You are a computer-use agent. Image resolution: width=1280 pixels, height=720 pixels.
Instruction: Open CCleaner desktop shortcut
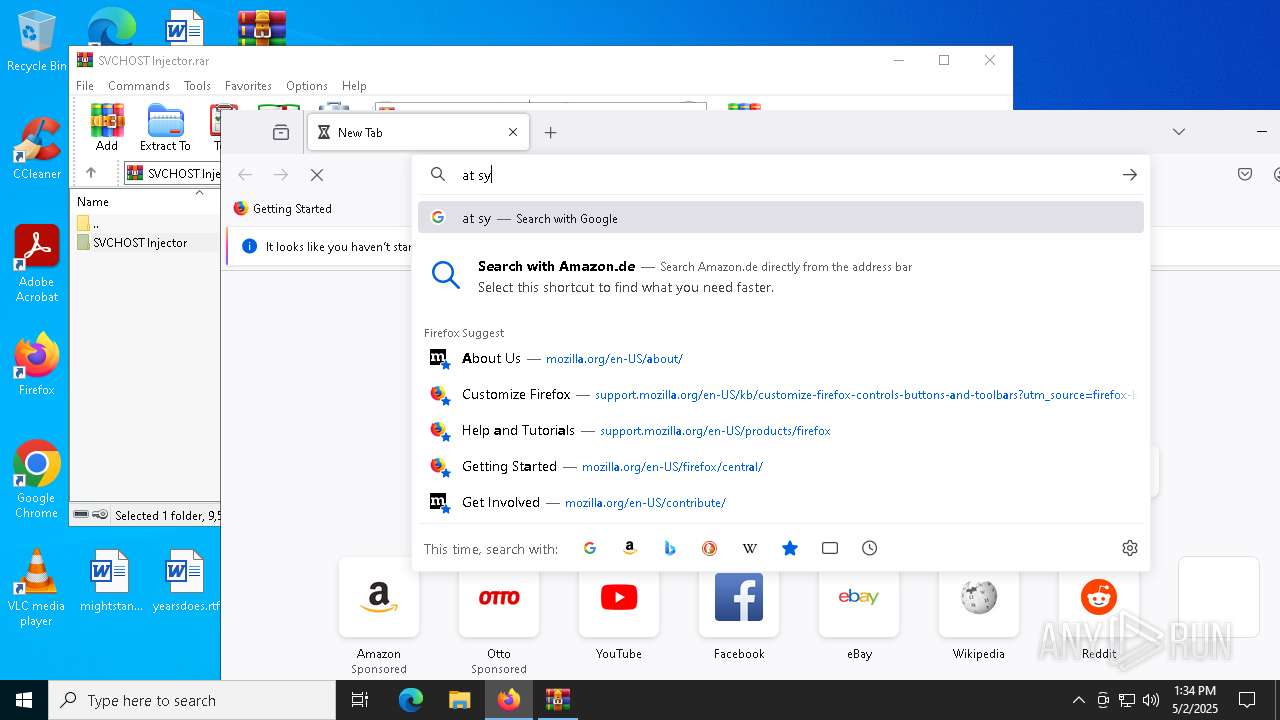click(37, 149)
